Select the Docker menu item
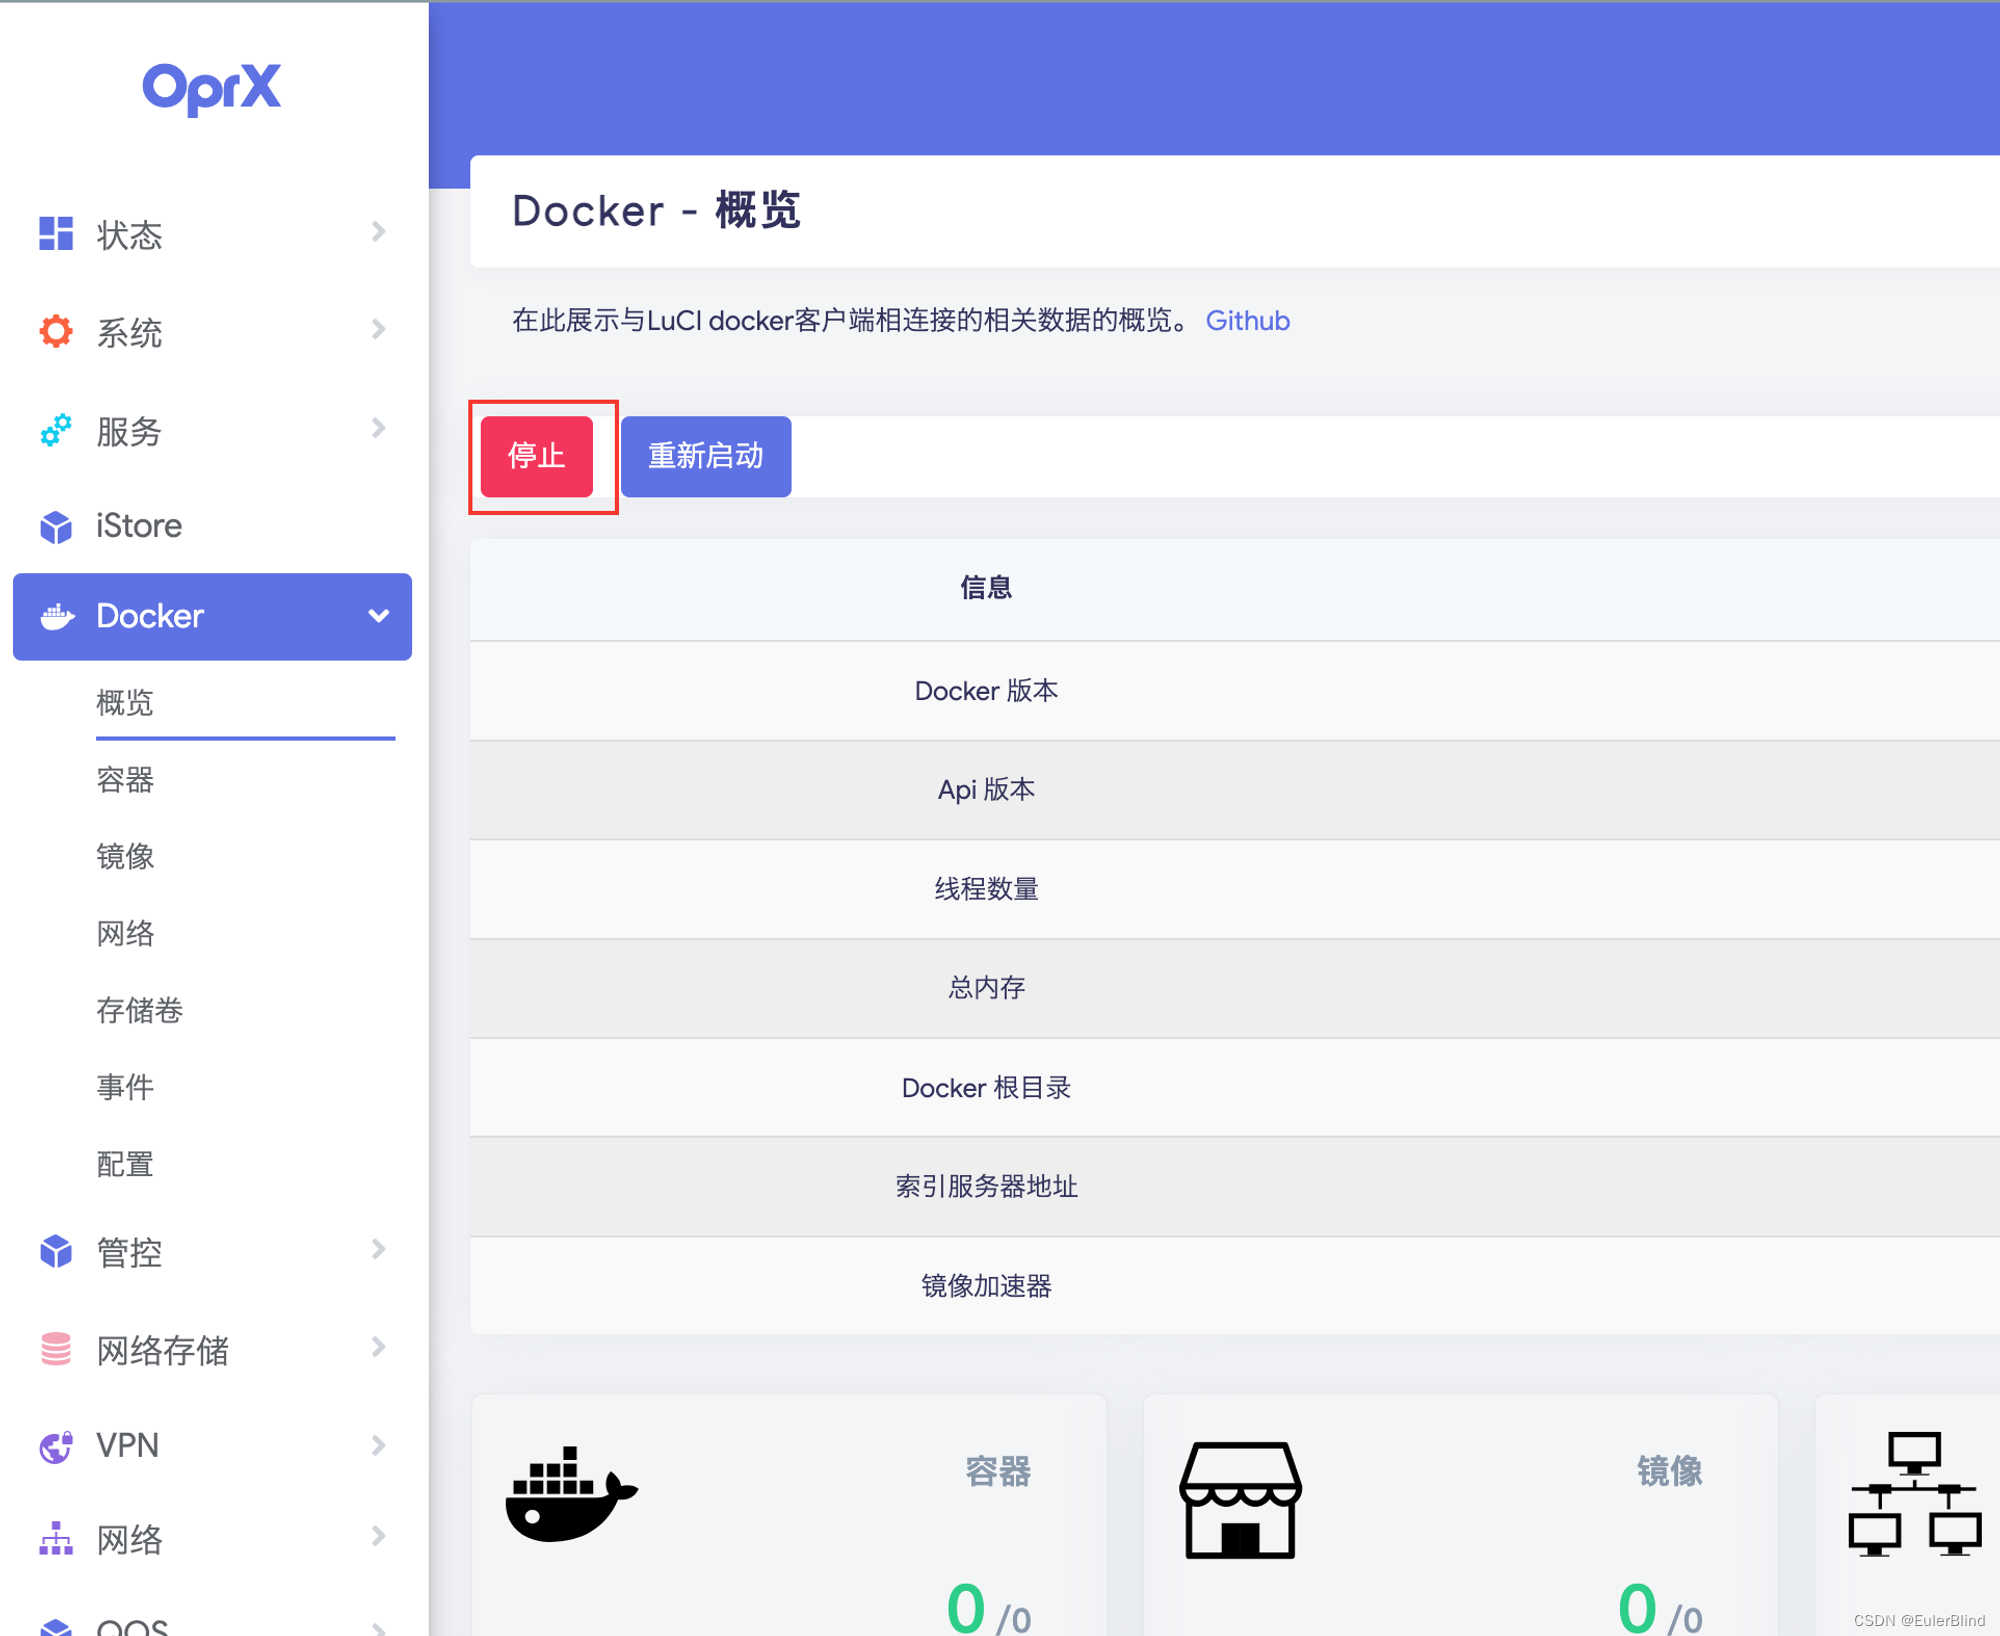The image size is (2000, 1636). (x=212, y=616)
